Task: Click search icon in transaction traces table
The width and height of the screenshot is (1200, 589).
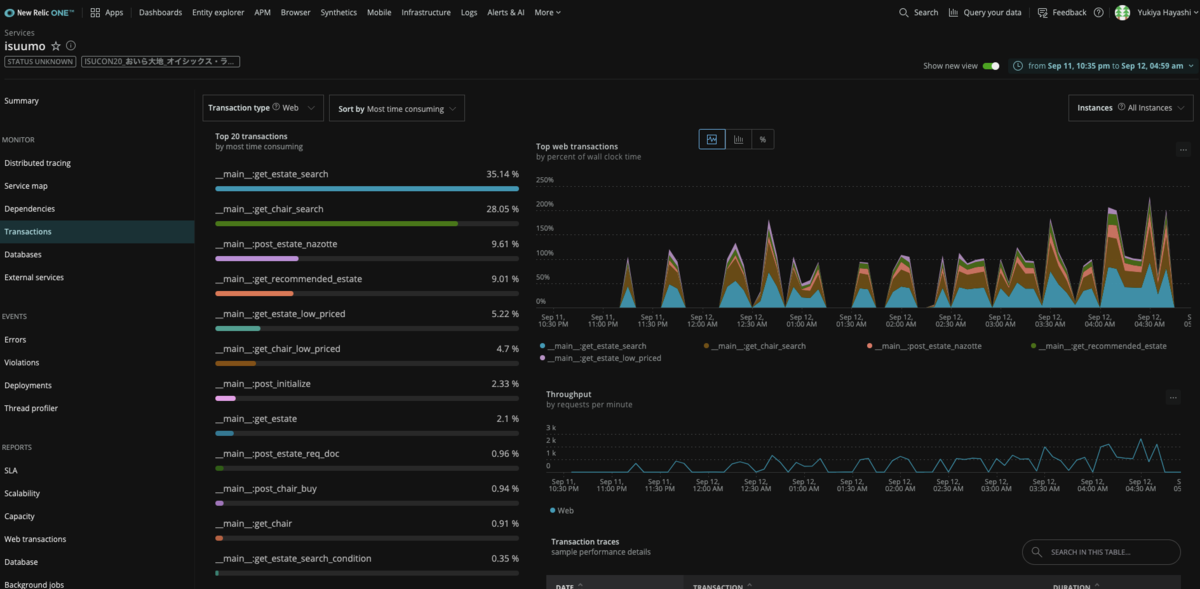Action: (1037, 552)
